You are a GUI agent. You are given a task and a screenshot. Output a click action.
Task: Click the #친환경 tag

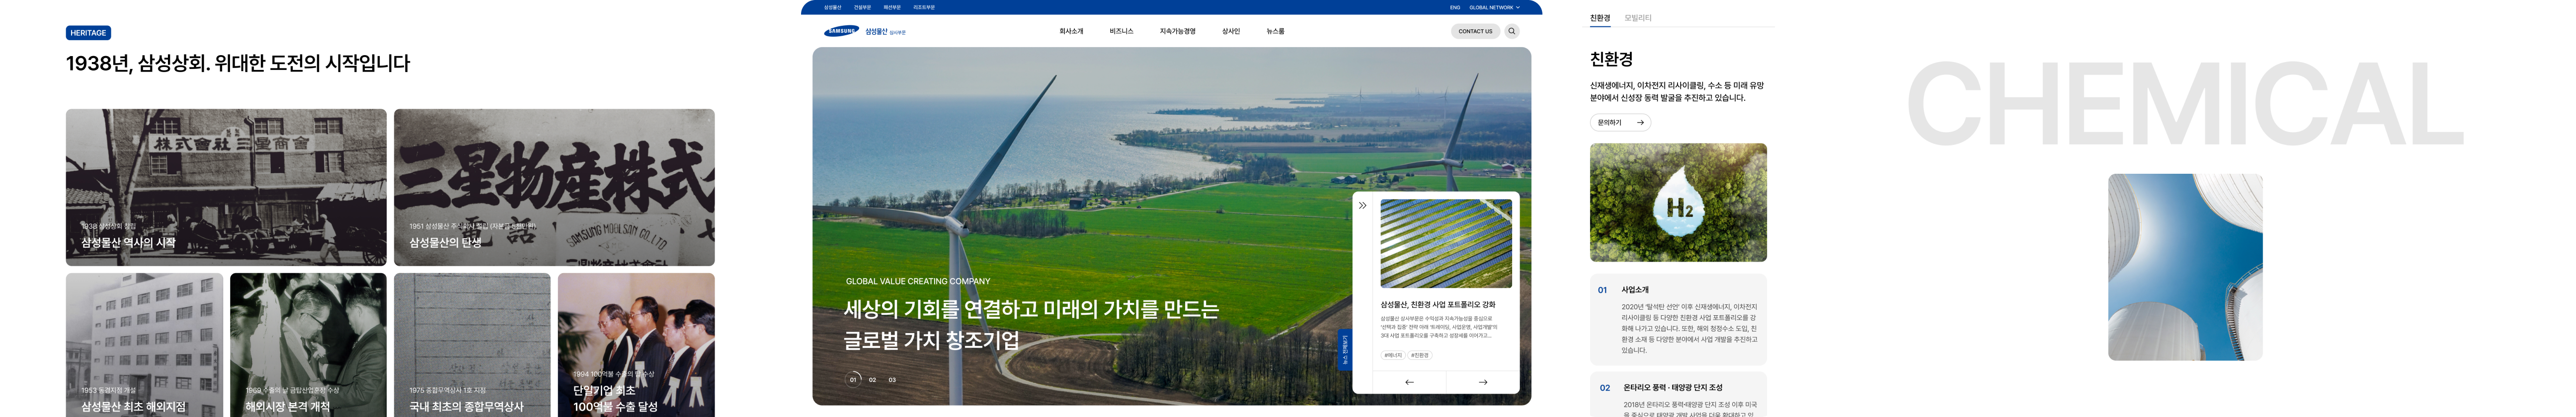pos(1420,355)
